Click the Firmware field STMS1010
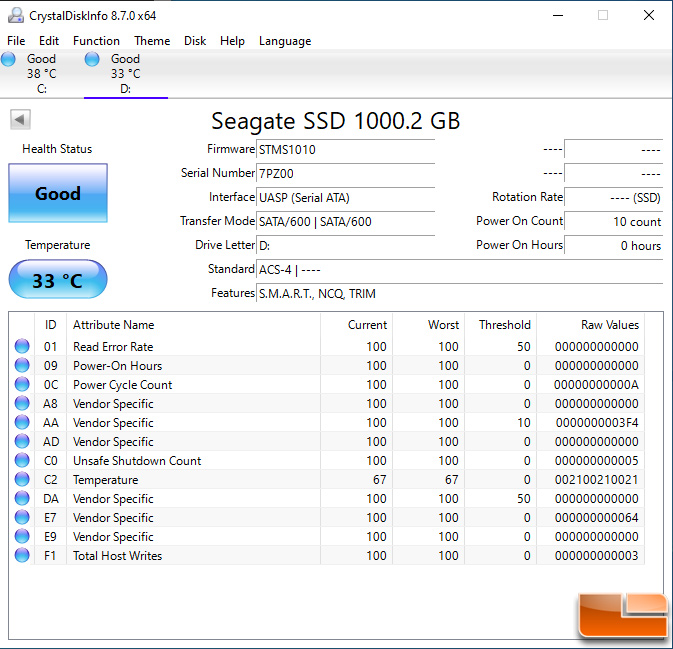Image resolution: width=673 pixels, height=649 pixels. (346, 149)
